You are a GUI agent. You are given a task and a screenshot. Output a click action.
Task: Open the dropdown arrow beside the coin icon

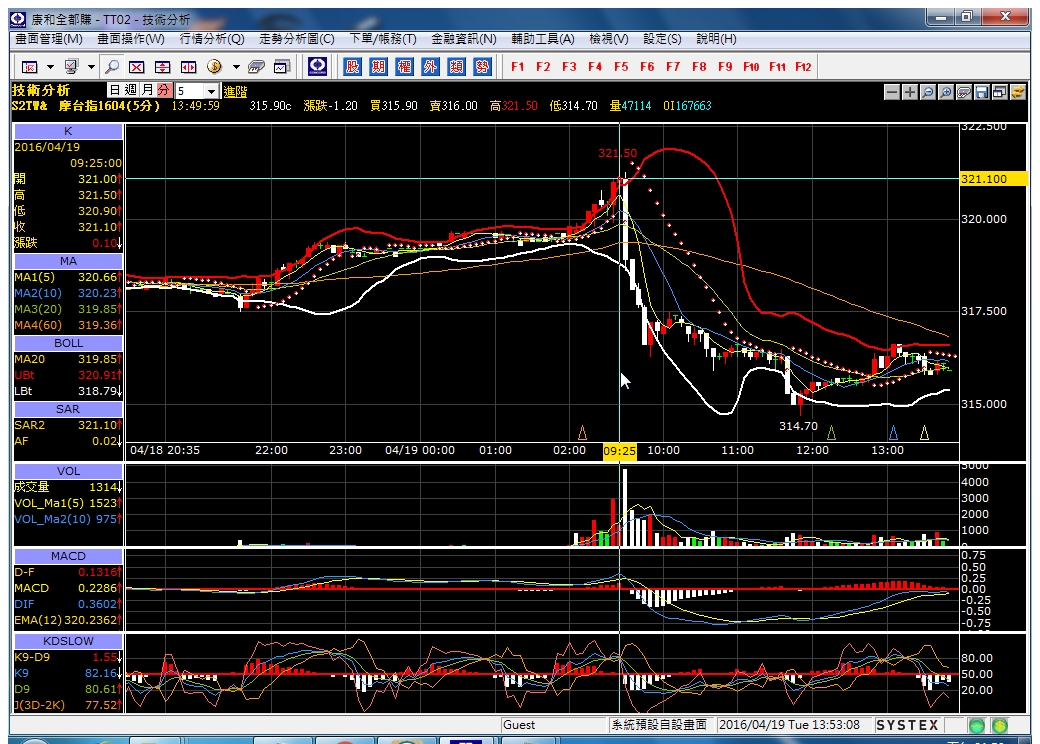click(x=235, y=66)
